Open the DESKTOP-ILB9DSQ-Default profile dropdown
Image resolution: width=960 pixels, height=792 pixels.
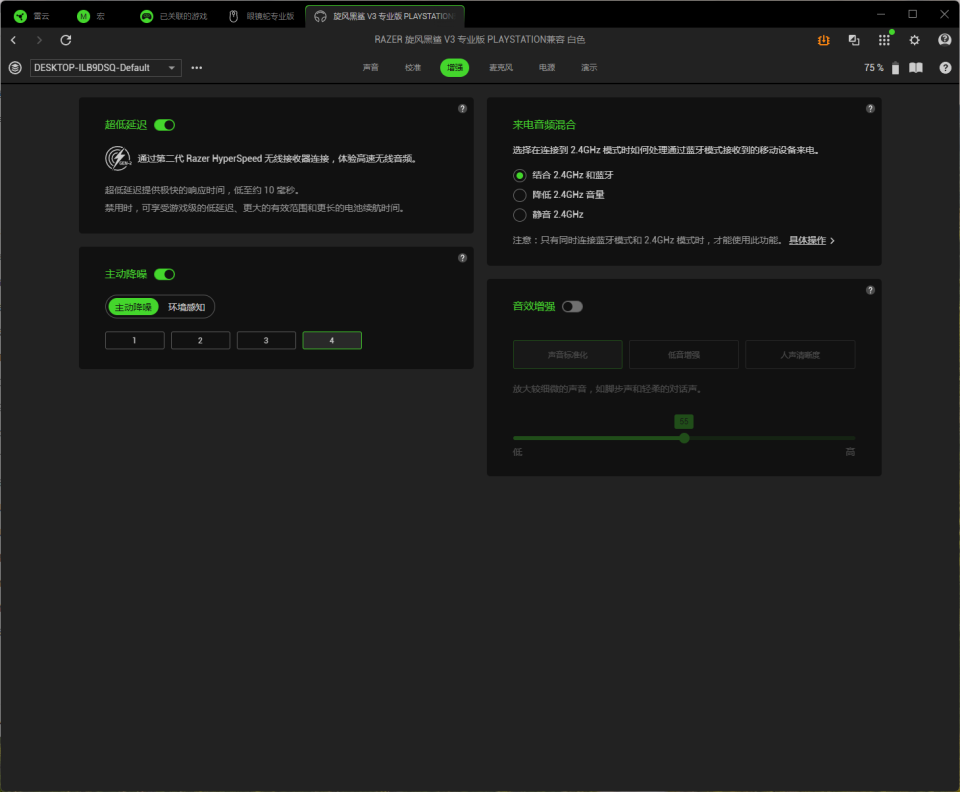pos(106,68)
